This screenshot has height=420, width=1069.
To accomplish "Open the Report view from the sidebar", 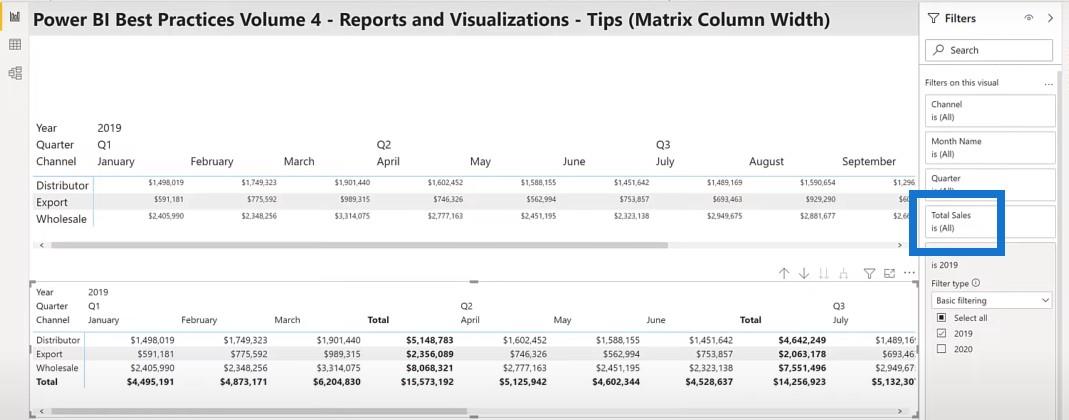I will [15, 16].
